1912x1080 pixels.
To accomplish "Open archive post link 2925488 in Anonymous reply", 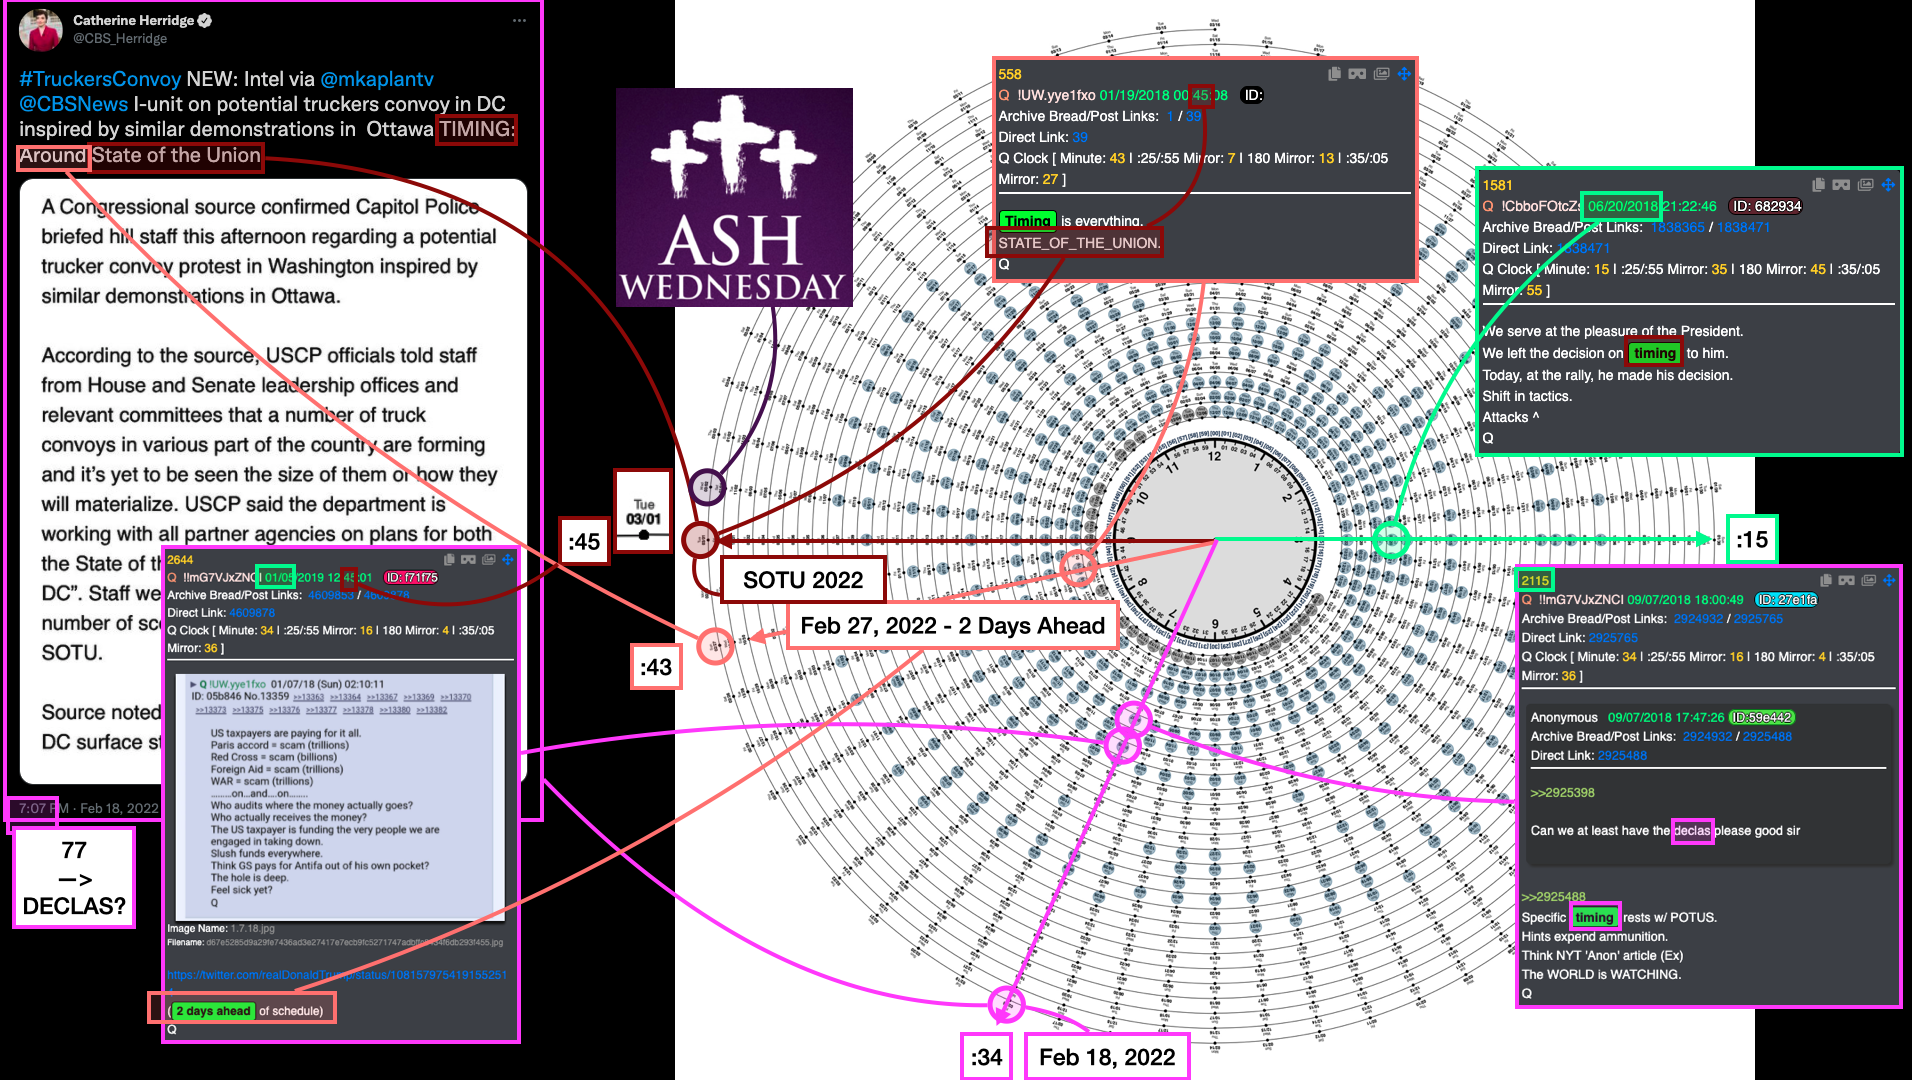I will click(1767, 737).
